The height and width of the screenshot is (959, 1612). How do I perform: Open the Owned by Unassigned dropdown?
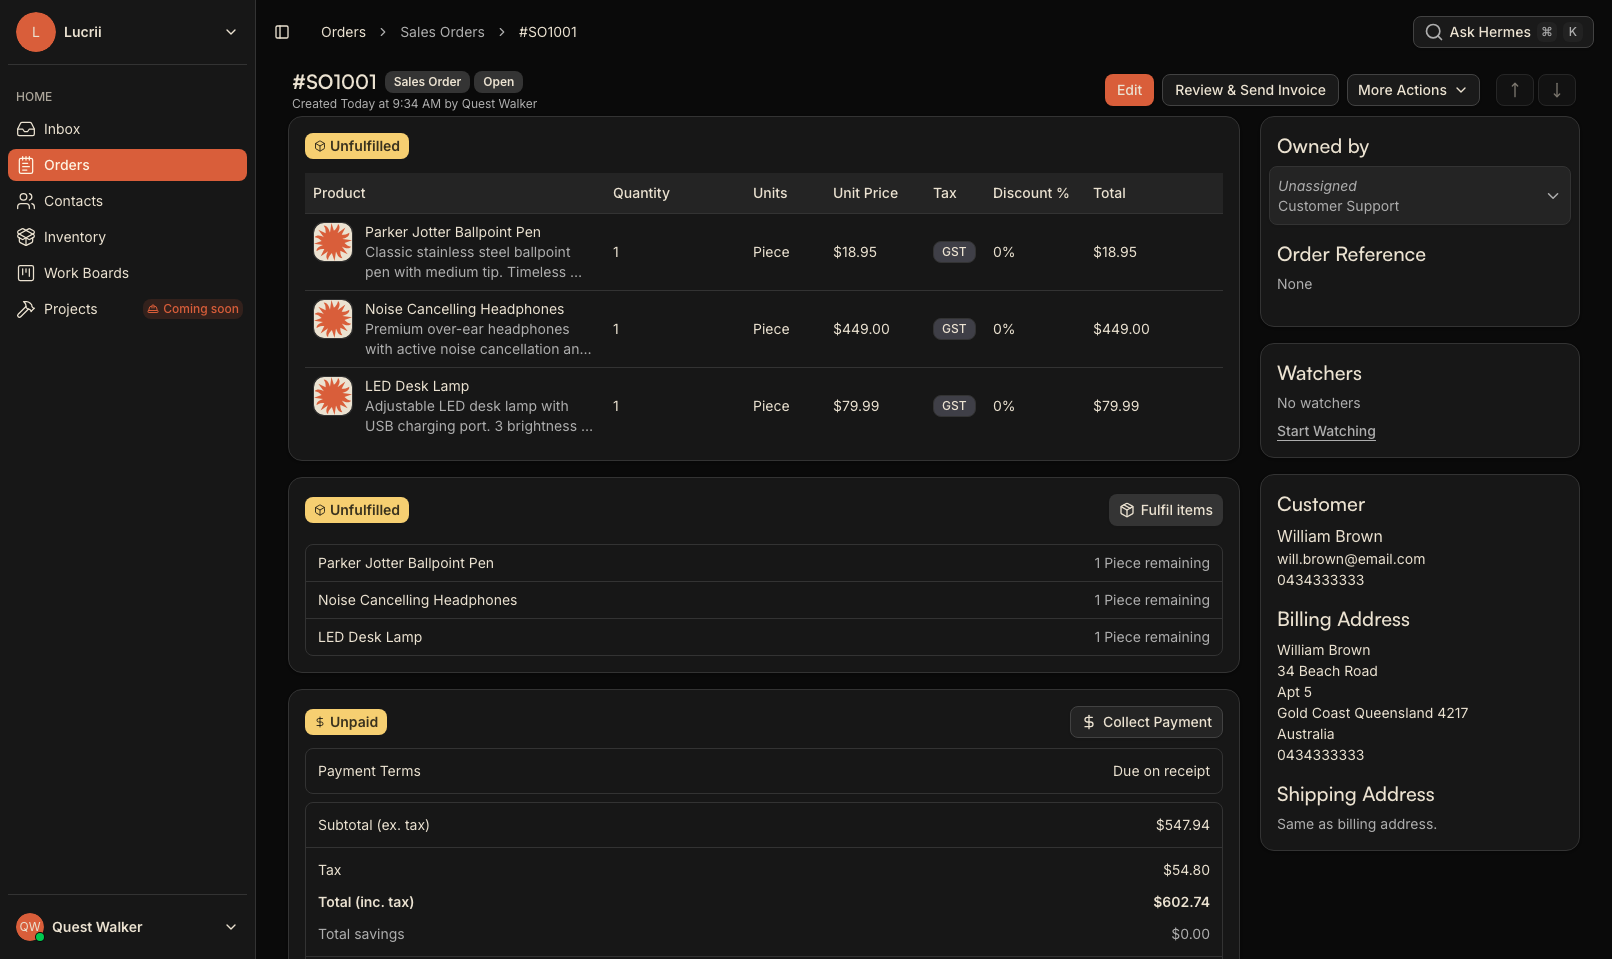pyautogui.click(x=1420, y=196)
